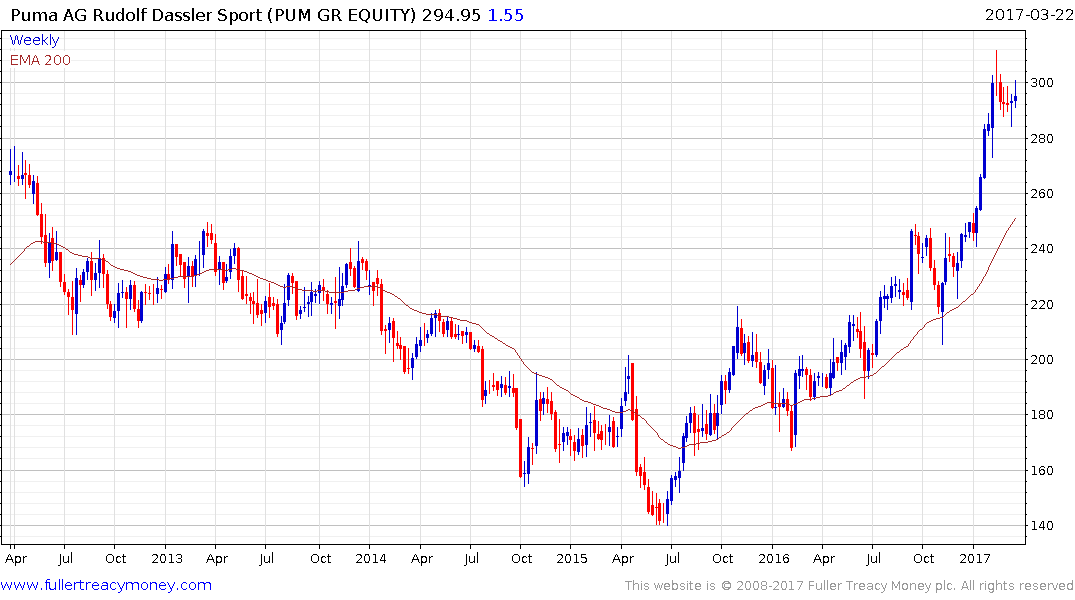The image size is (1075, 600).
Task: Click the 260 price axis label
Action: pyautogui.click(x=1042, y=193)
